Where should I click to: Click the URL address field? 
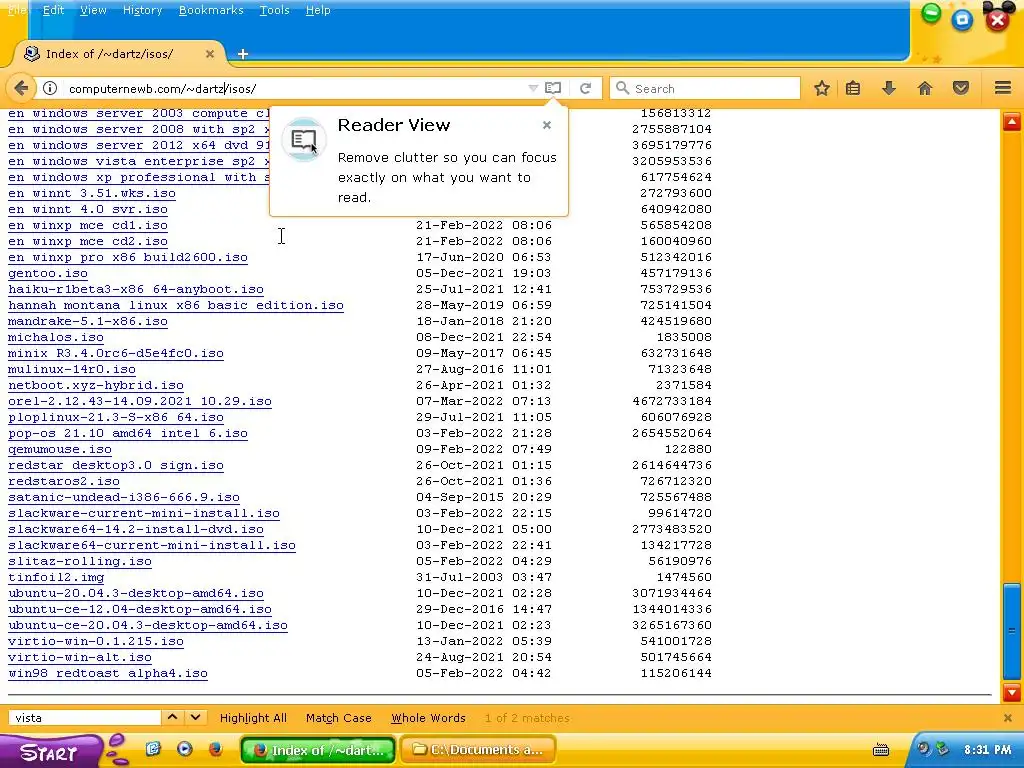[294, 88]
